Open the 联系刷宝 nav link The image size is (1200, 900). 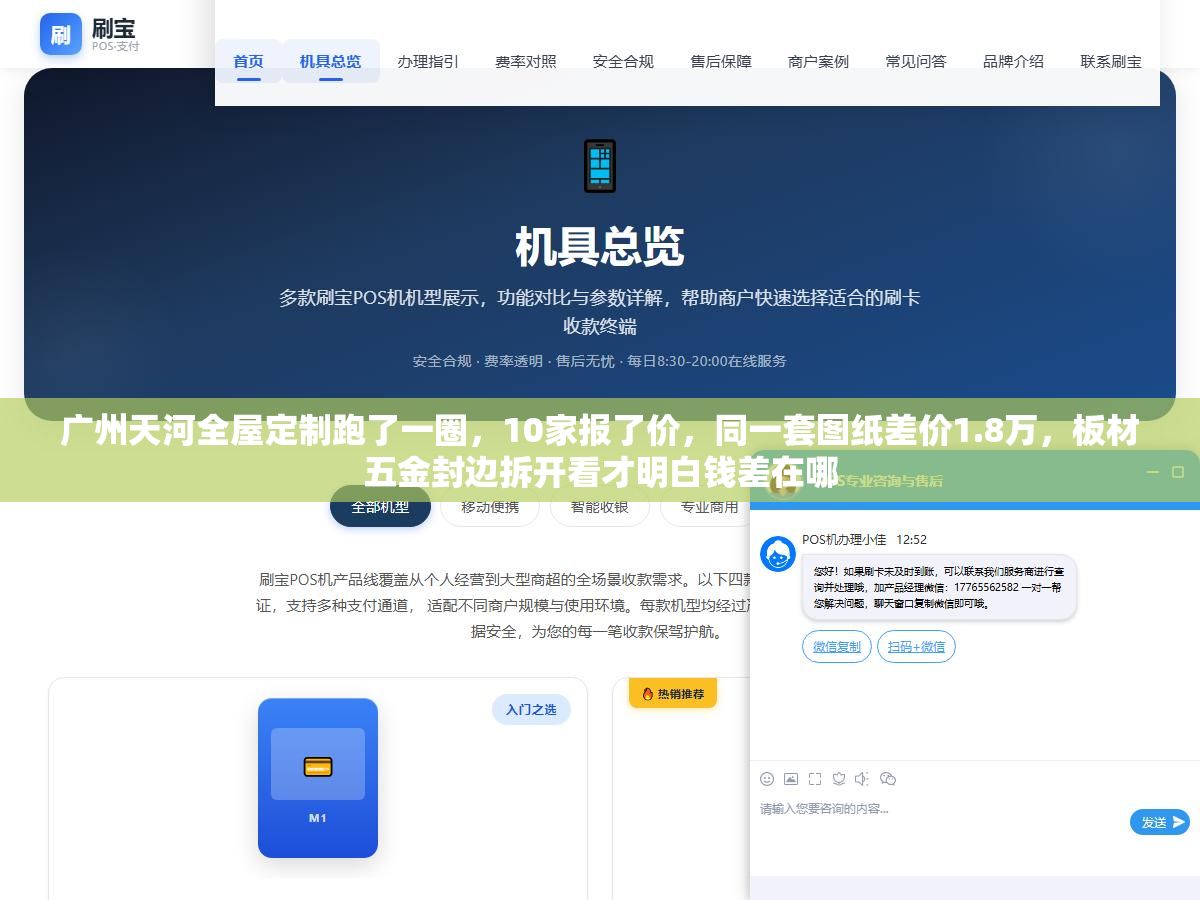point(1111,61)
